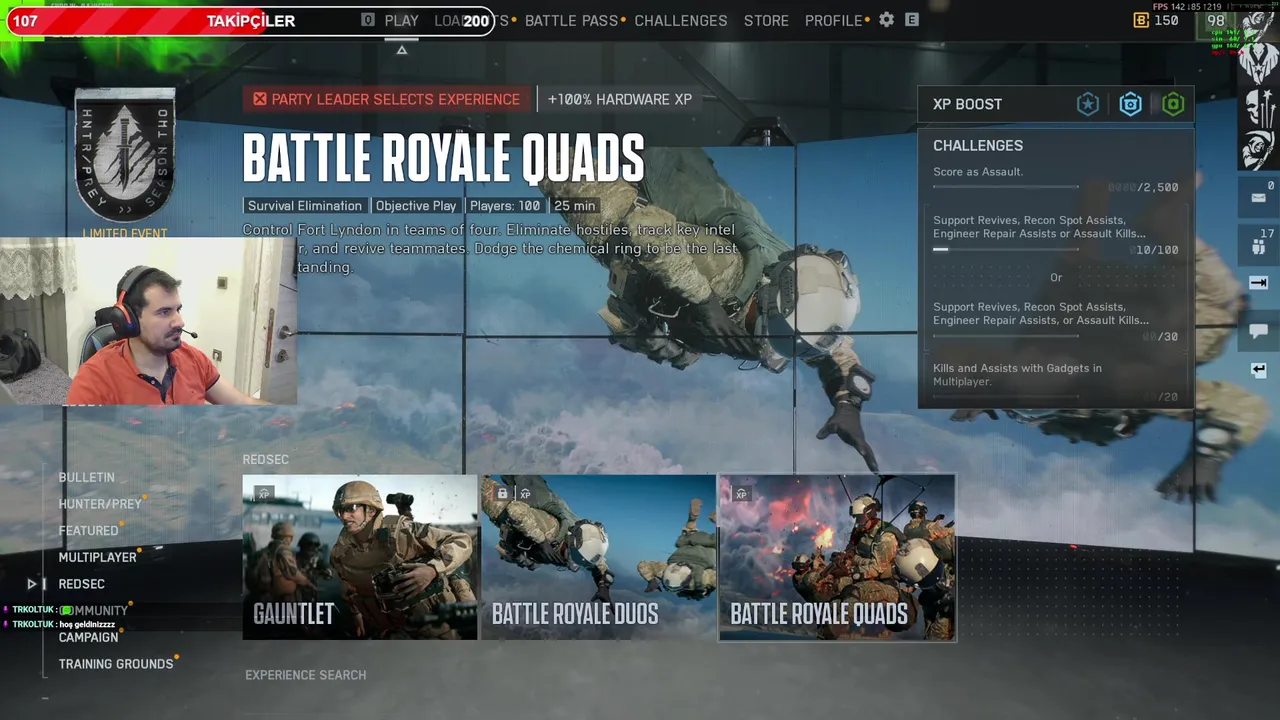This screenshot has height=720, width=1280.
Task: Click the Players: 100 tag
Action: pos(505,206)
